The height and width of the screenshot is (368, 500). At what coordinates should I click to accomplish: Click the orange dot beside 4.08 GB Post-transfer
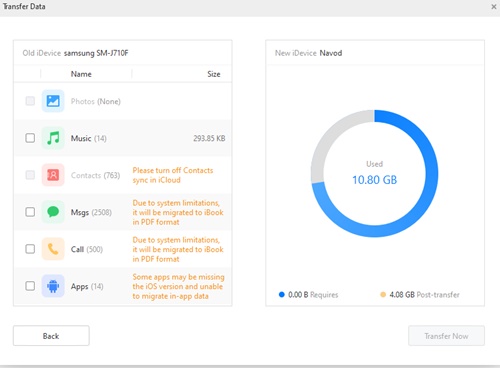(383, 295)
